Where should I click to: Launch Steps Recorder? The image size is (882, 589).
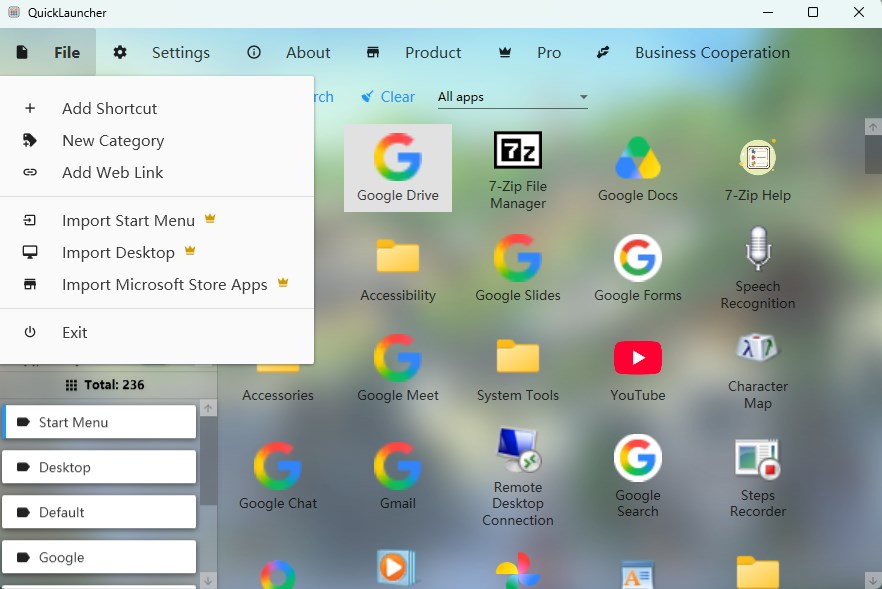[758, 477]
